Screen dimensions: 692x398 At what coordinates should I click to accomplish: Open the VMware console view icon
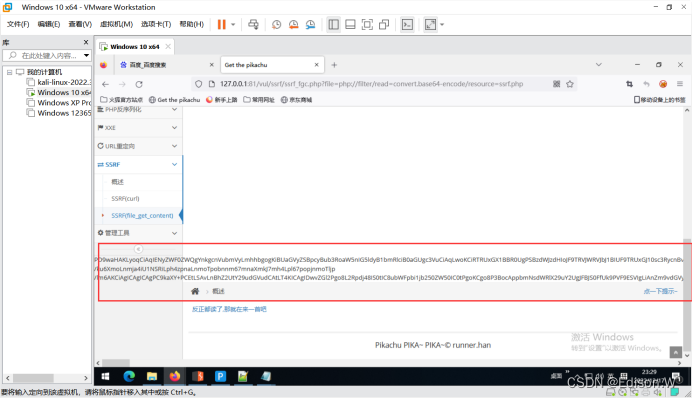click(x=407, y=25)
